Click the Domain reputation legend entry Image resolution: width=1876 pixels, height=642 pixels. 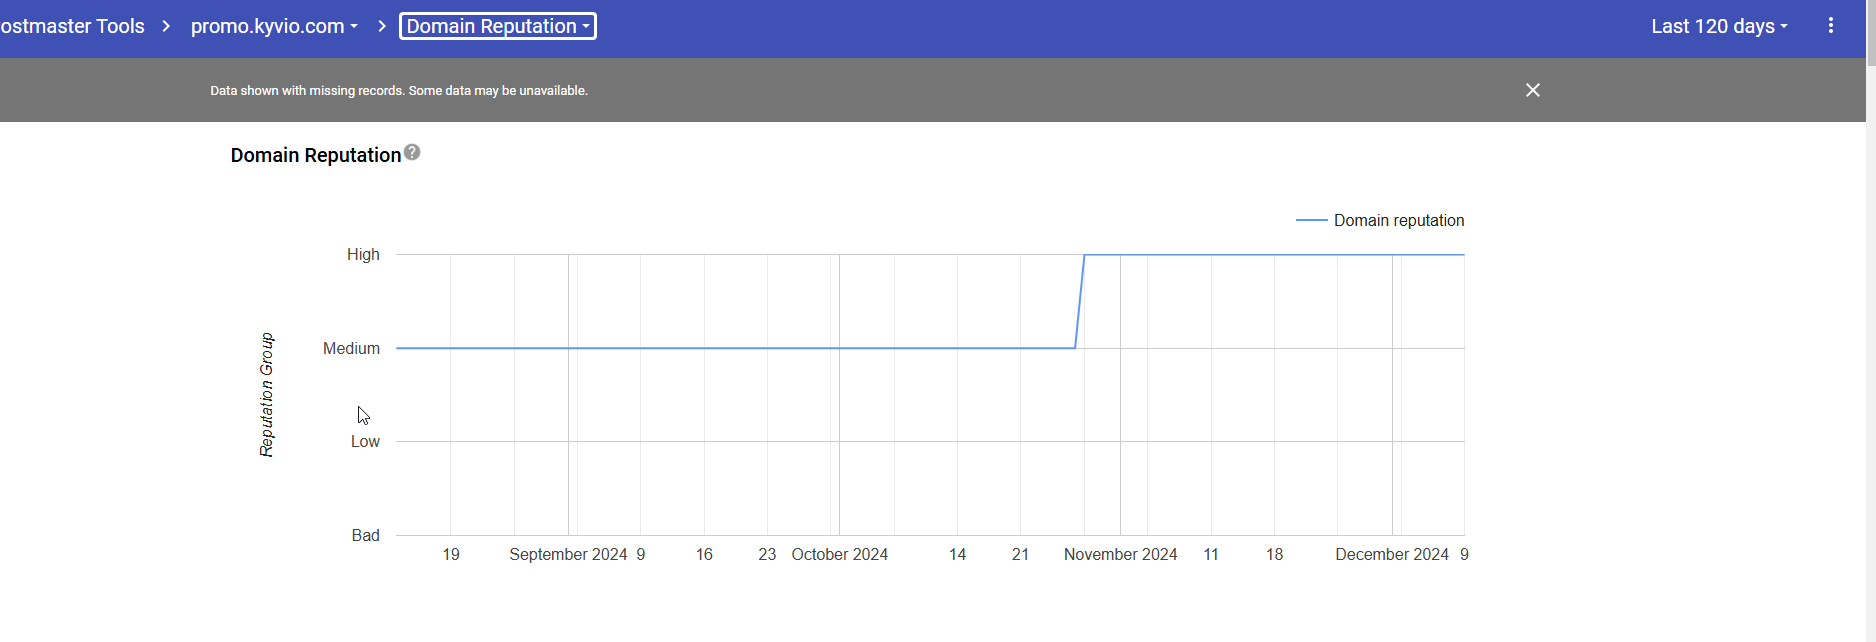click(1380, 220)
